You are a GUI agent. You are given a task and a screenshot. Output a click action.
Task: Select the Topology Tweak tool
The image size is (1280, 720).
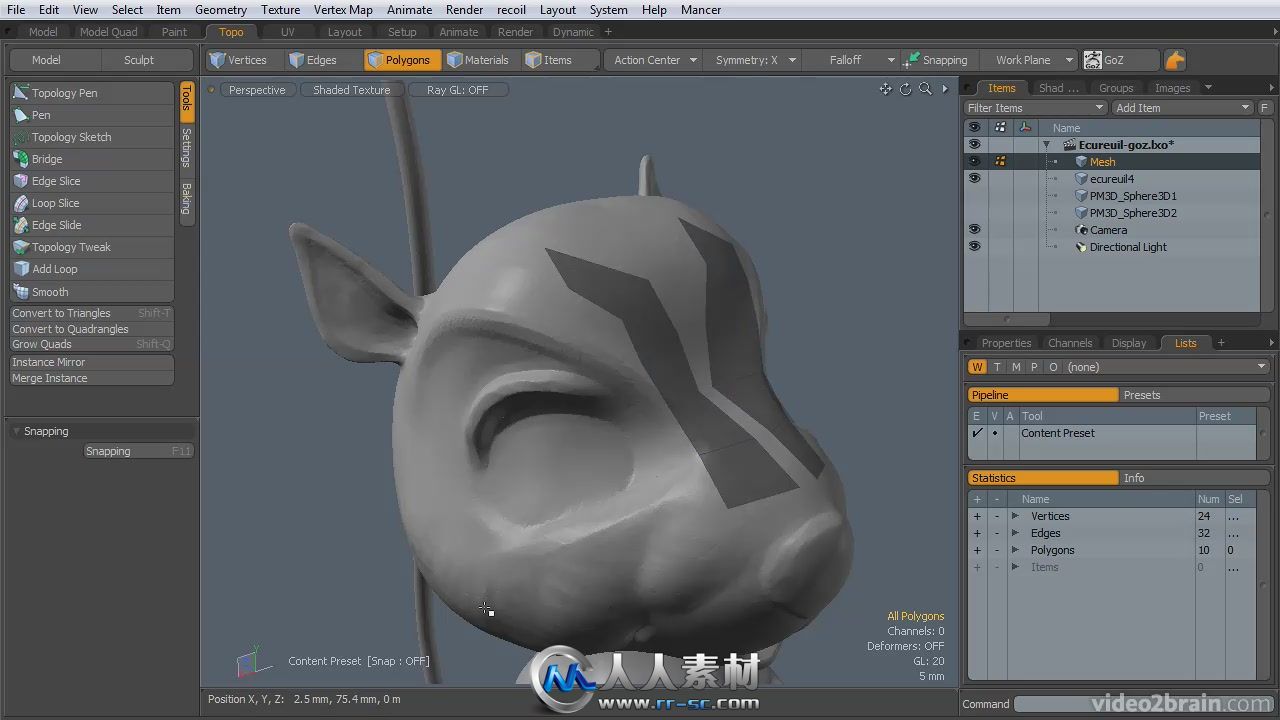pos(92,247)
